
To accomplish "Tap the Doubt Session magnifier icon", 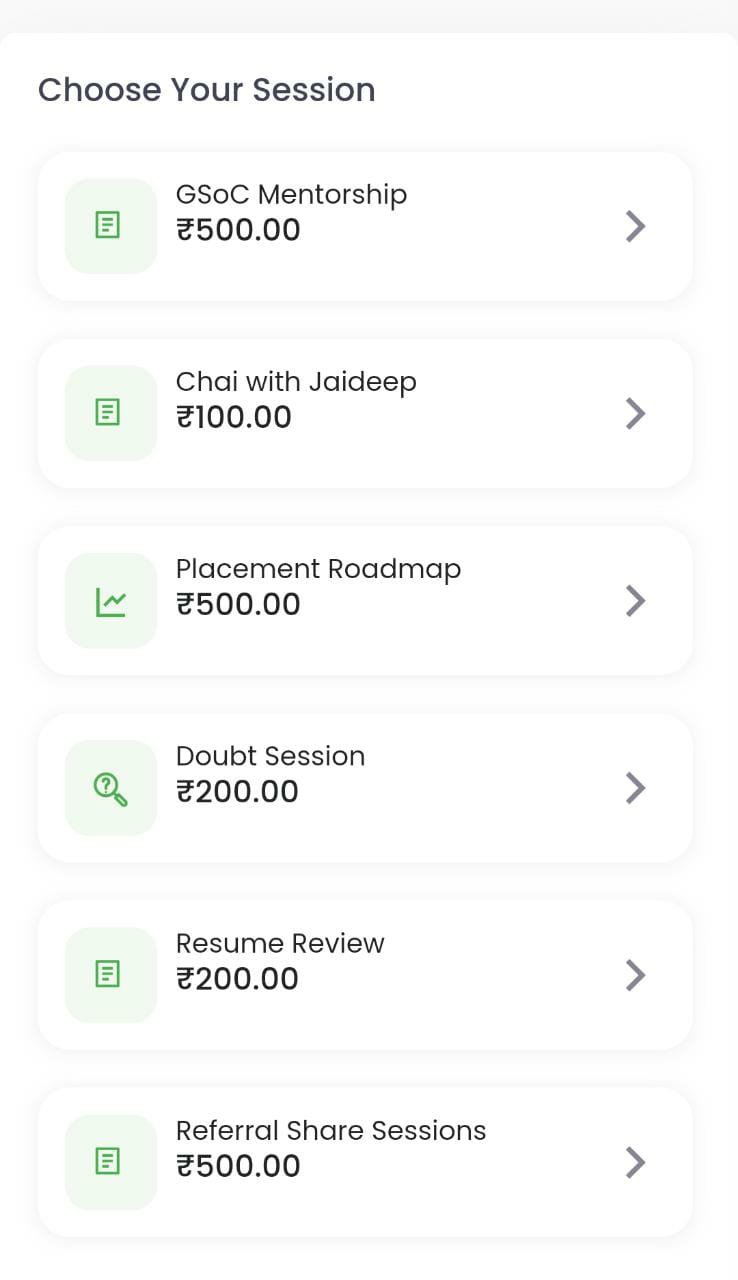I will (110, 789).
